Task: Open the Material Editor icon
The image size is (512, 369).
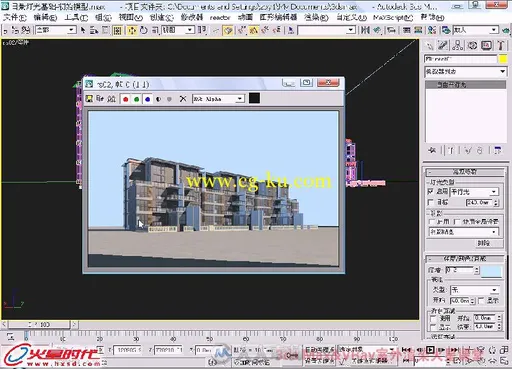Action: click(432, 30)
